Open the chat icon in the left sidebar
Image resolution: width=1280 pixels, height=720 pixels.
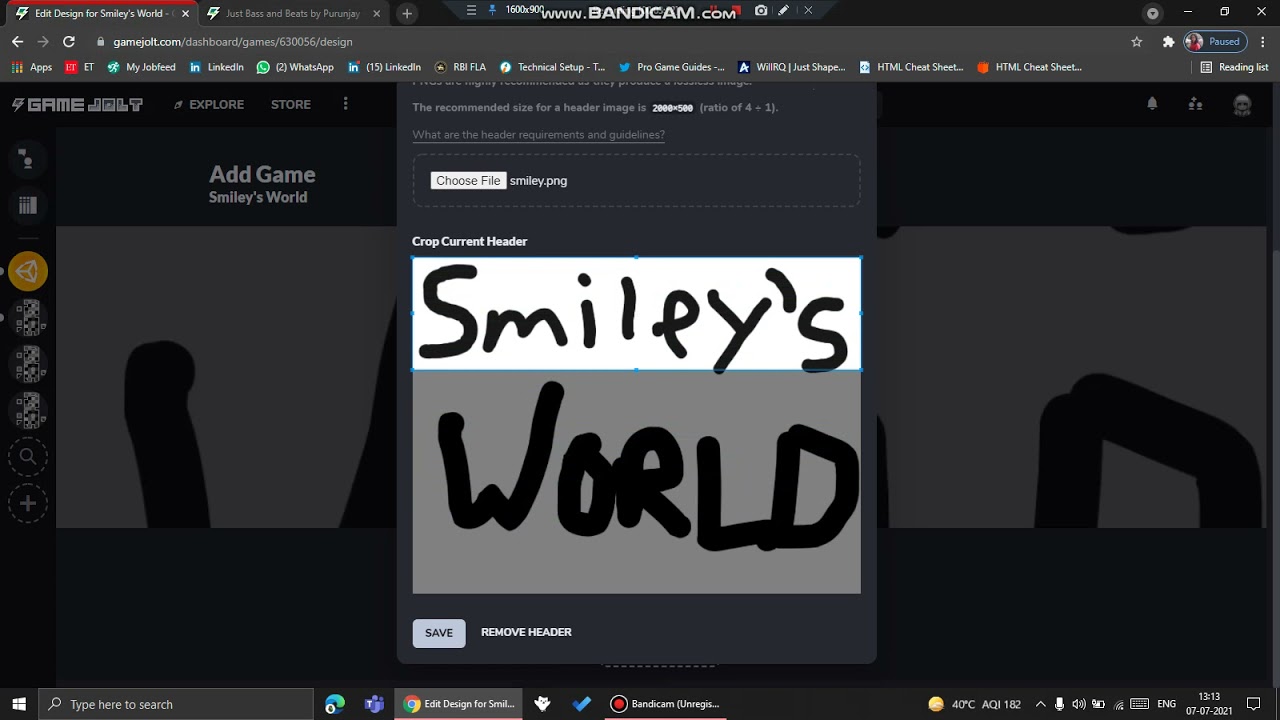(28, 158)
